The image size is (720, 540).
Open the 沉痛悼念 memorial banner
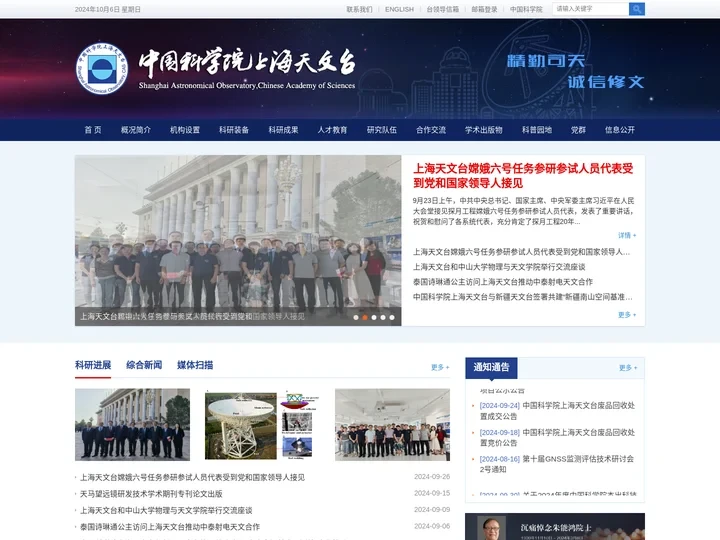click(x=555, y=527)
